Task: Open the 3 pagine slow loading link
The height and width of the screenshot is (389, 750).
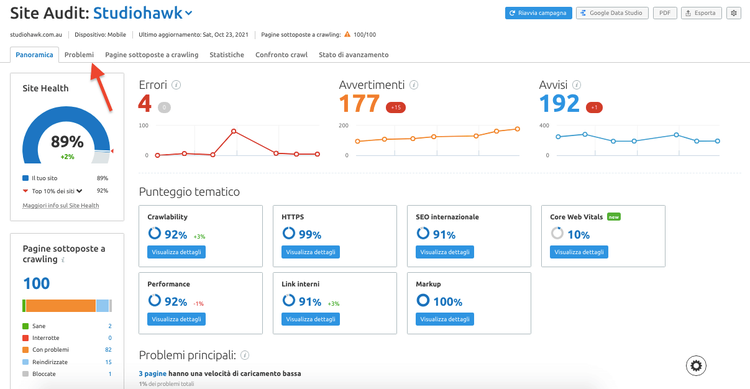Action: point(153,374)
